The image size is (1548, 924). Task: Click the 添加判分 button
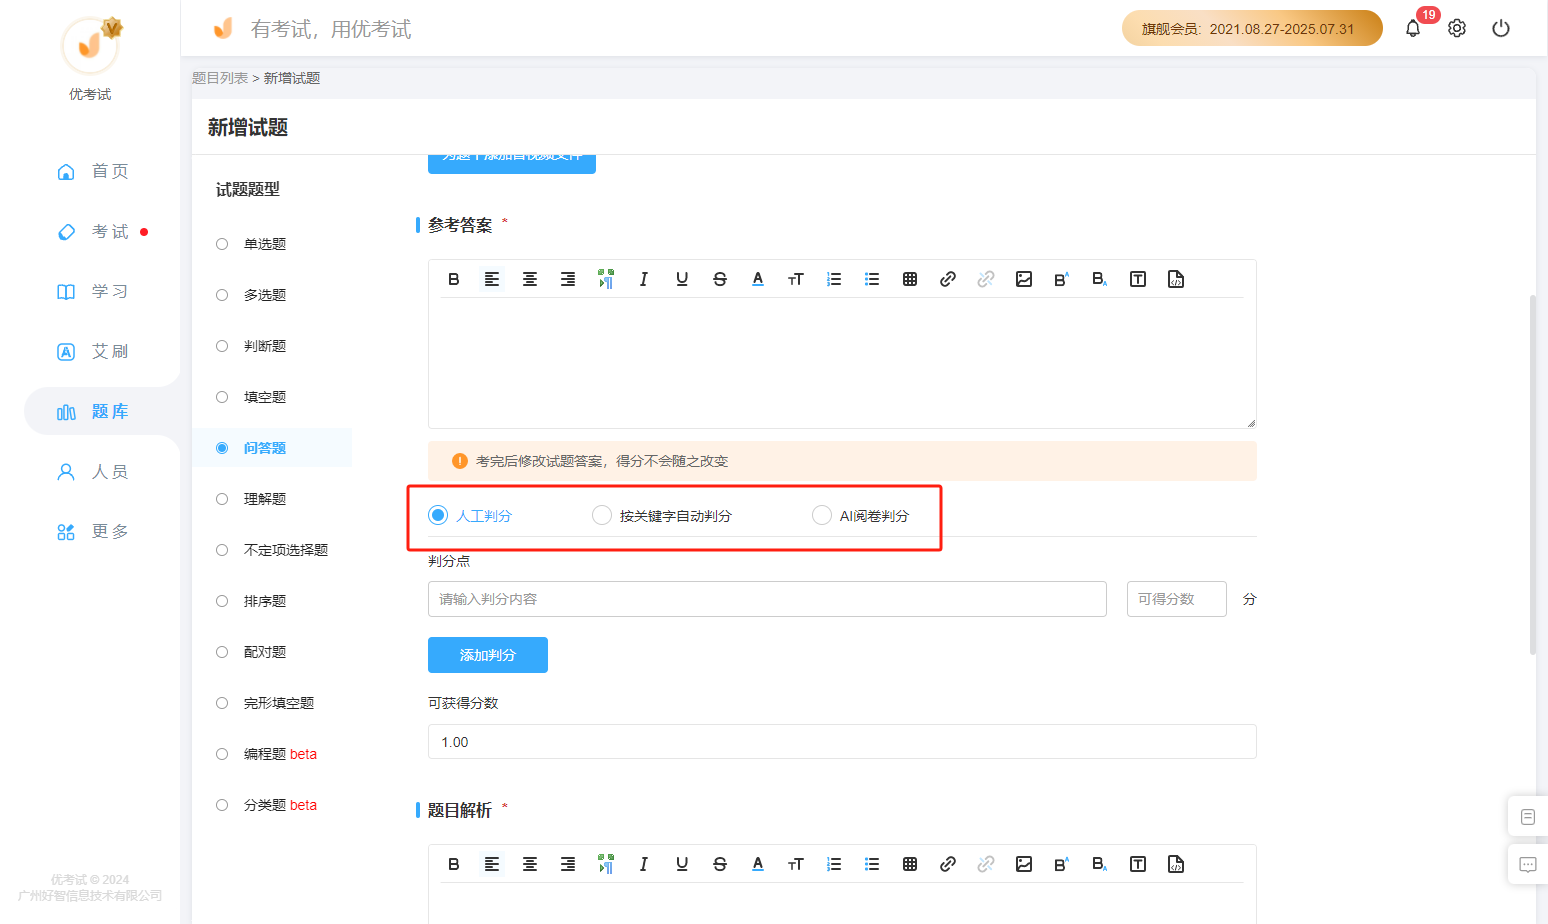[x=488, y=655]
